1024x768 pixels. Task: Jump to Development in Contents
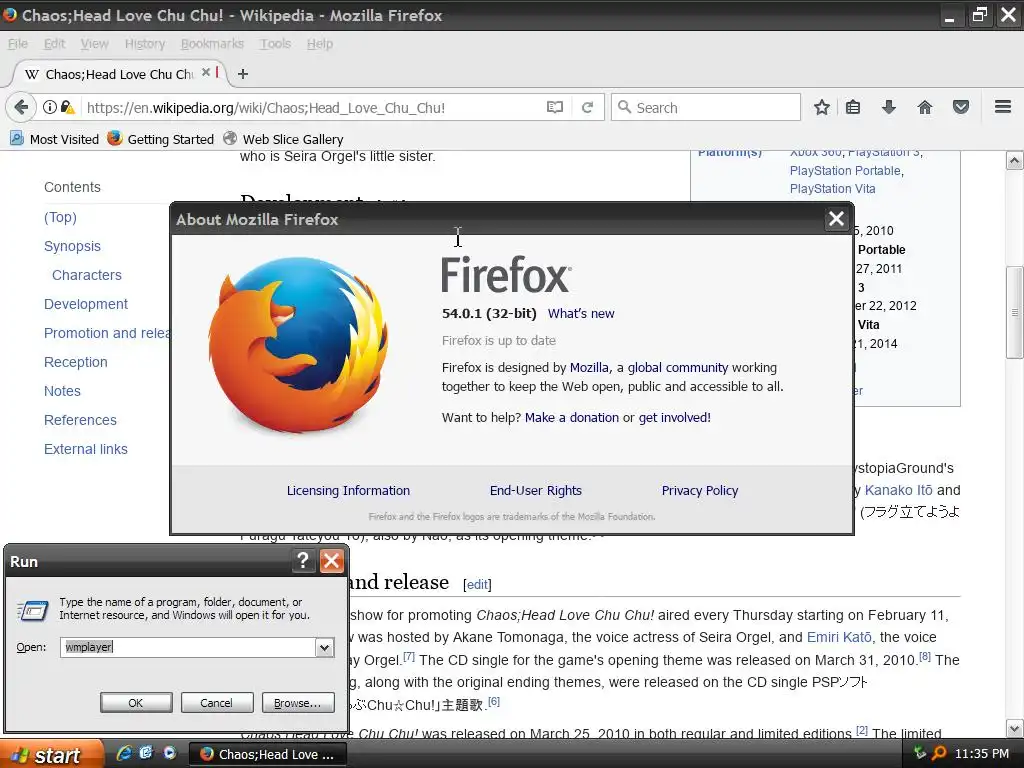click(x=86, y=304)
